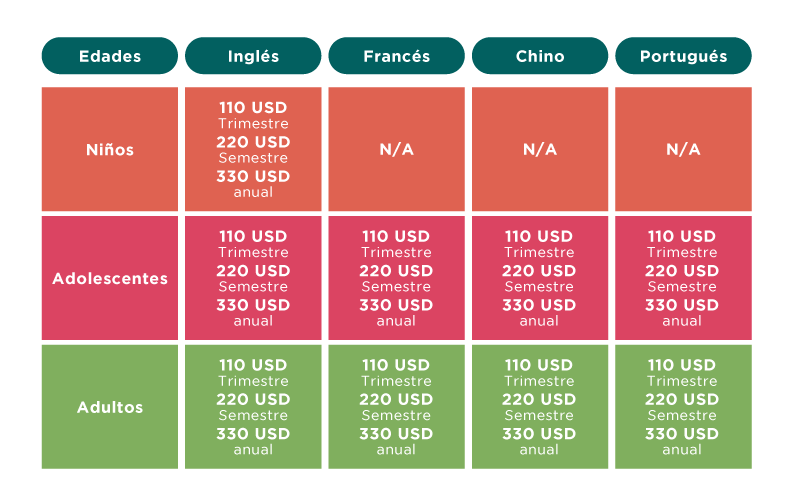
Task: Click N/A cell under Portugués
Action: pos(683,149)
